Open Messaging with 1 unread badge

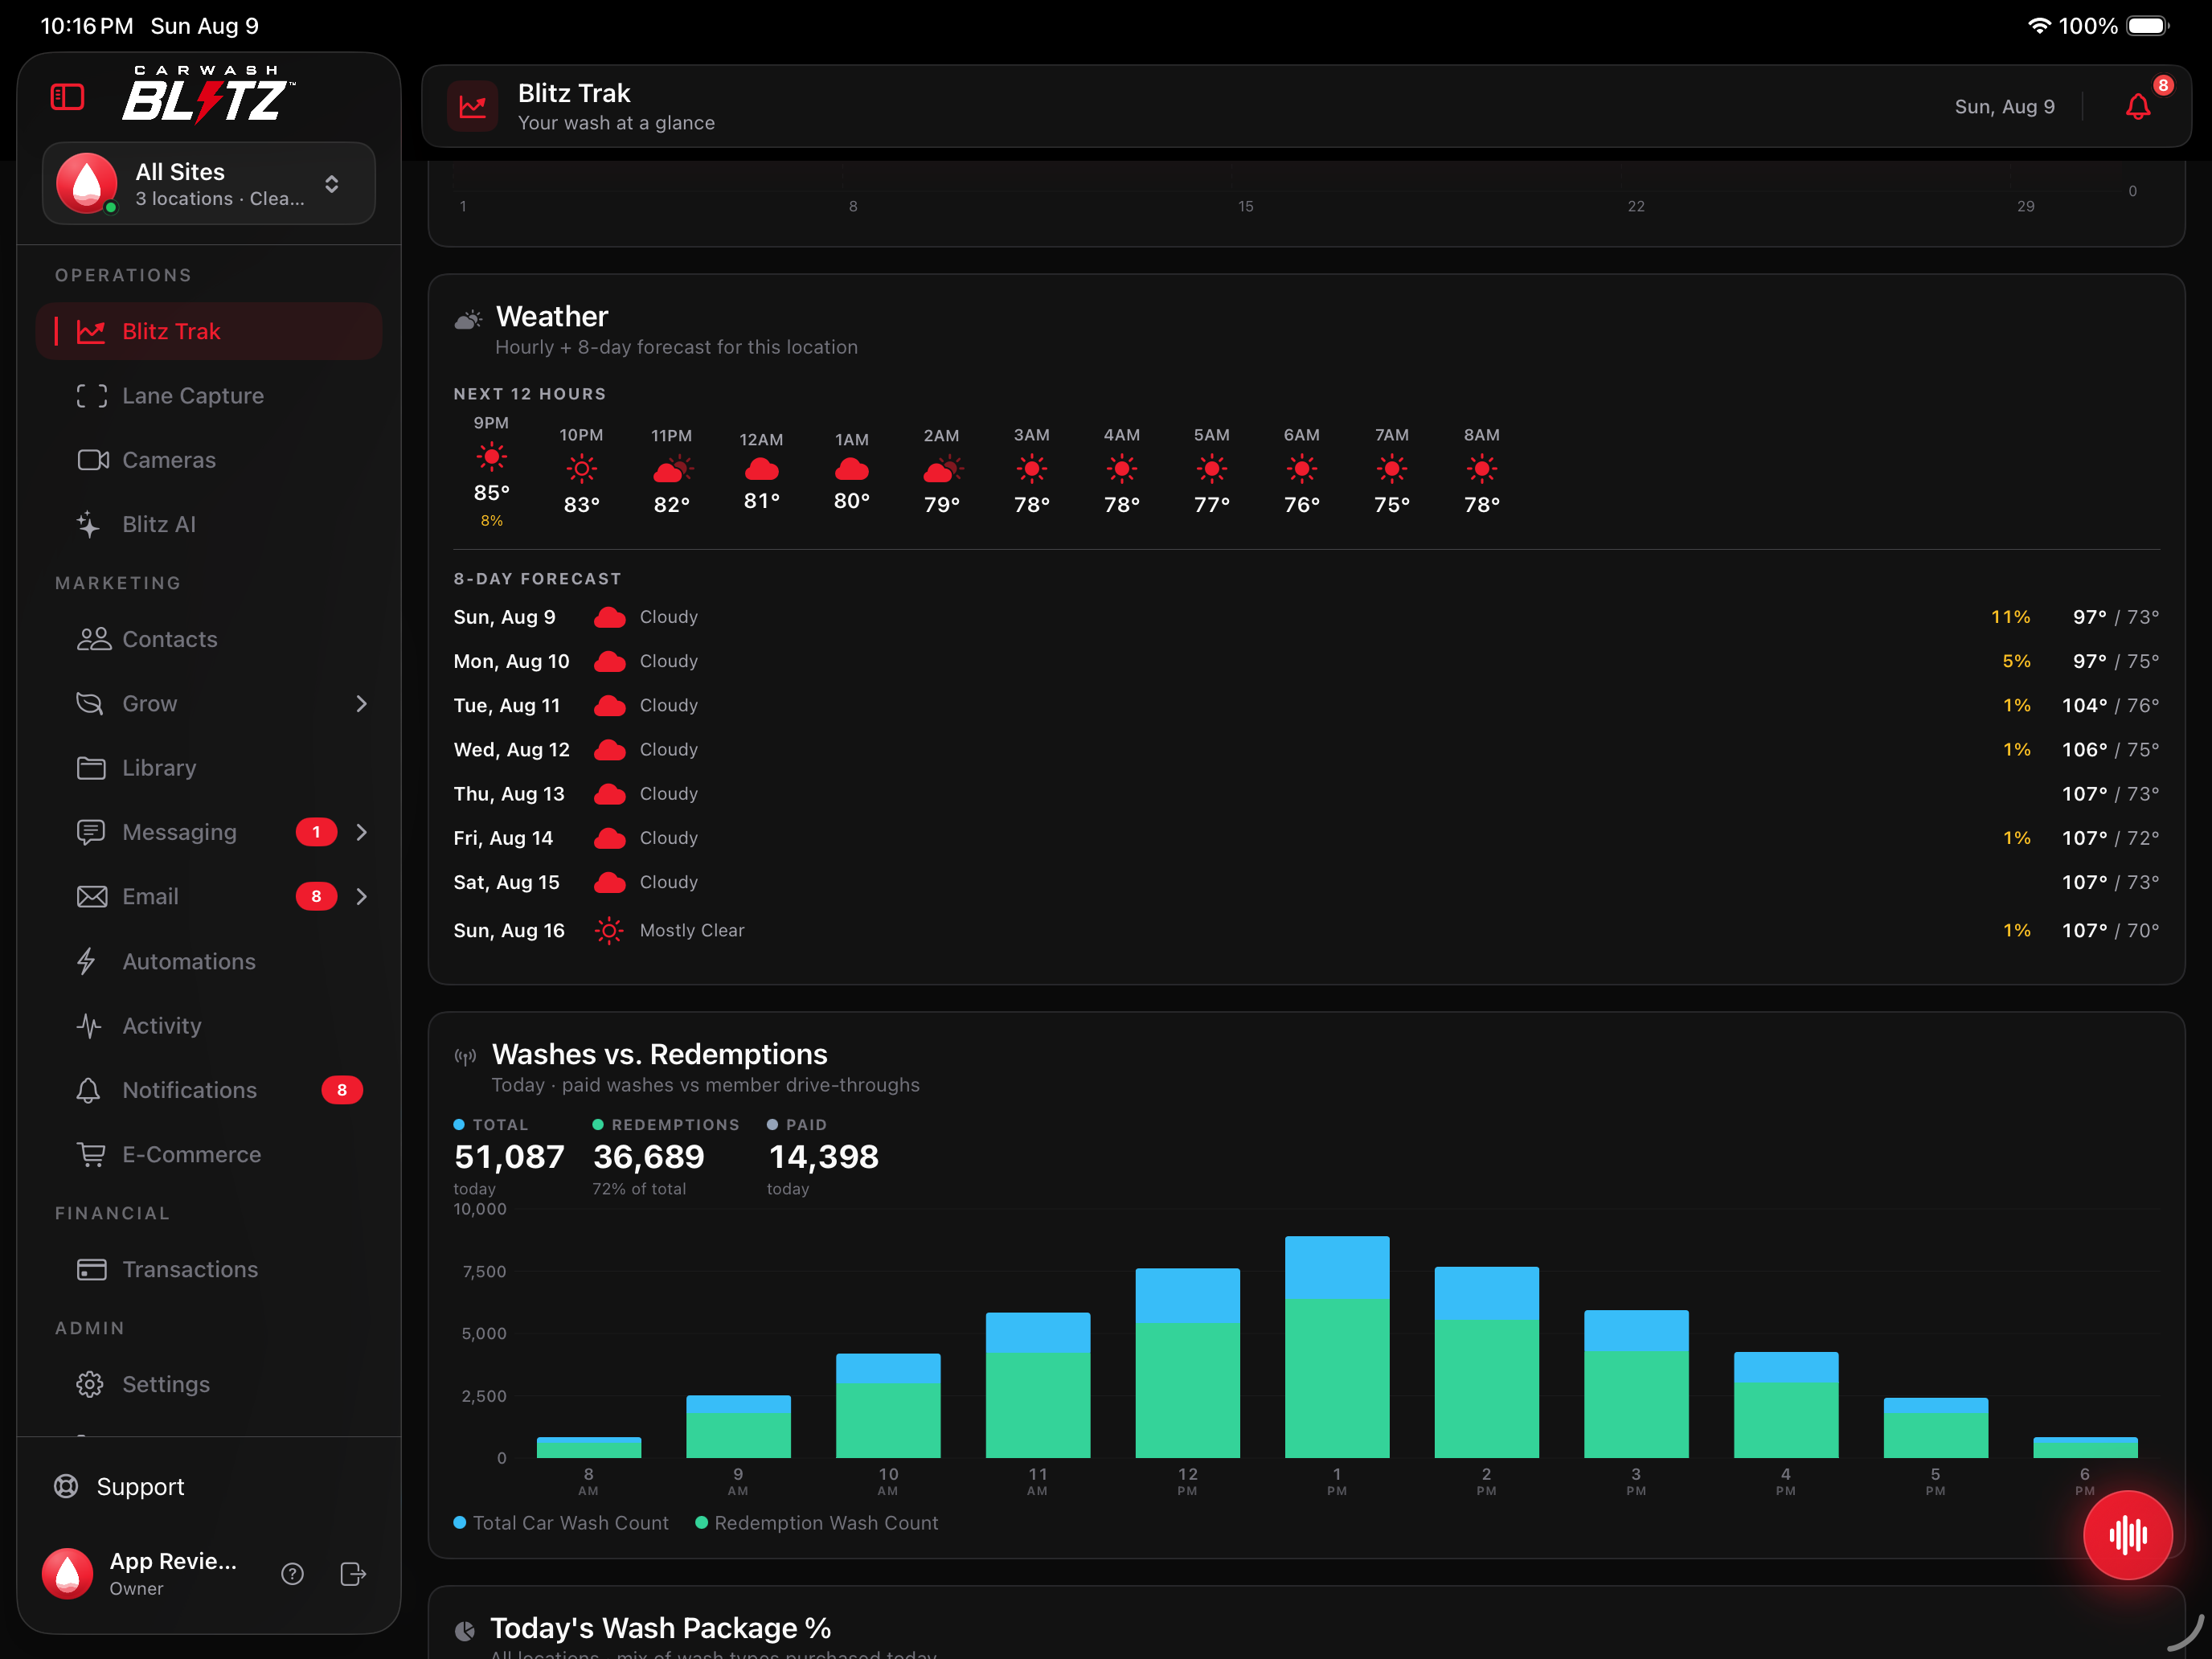209,832
